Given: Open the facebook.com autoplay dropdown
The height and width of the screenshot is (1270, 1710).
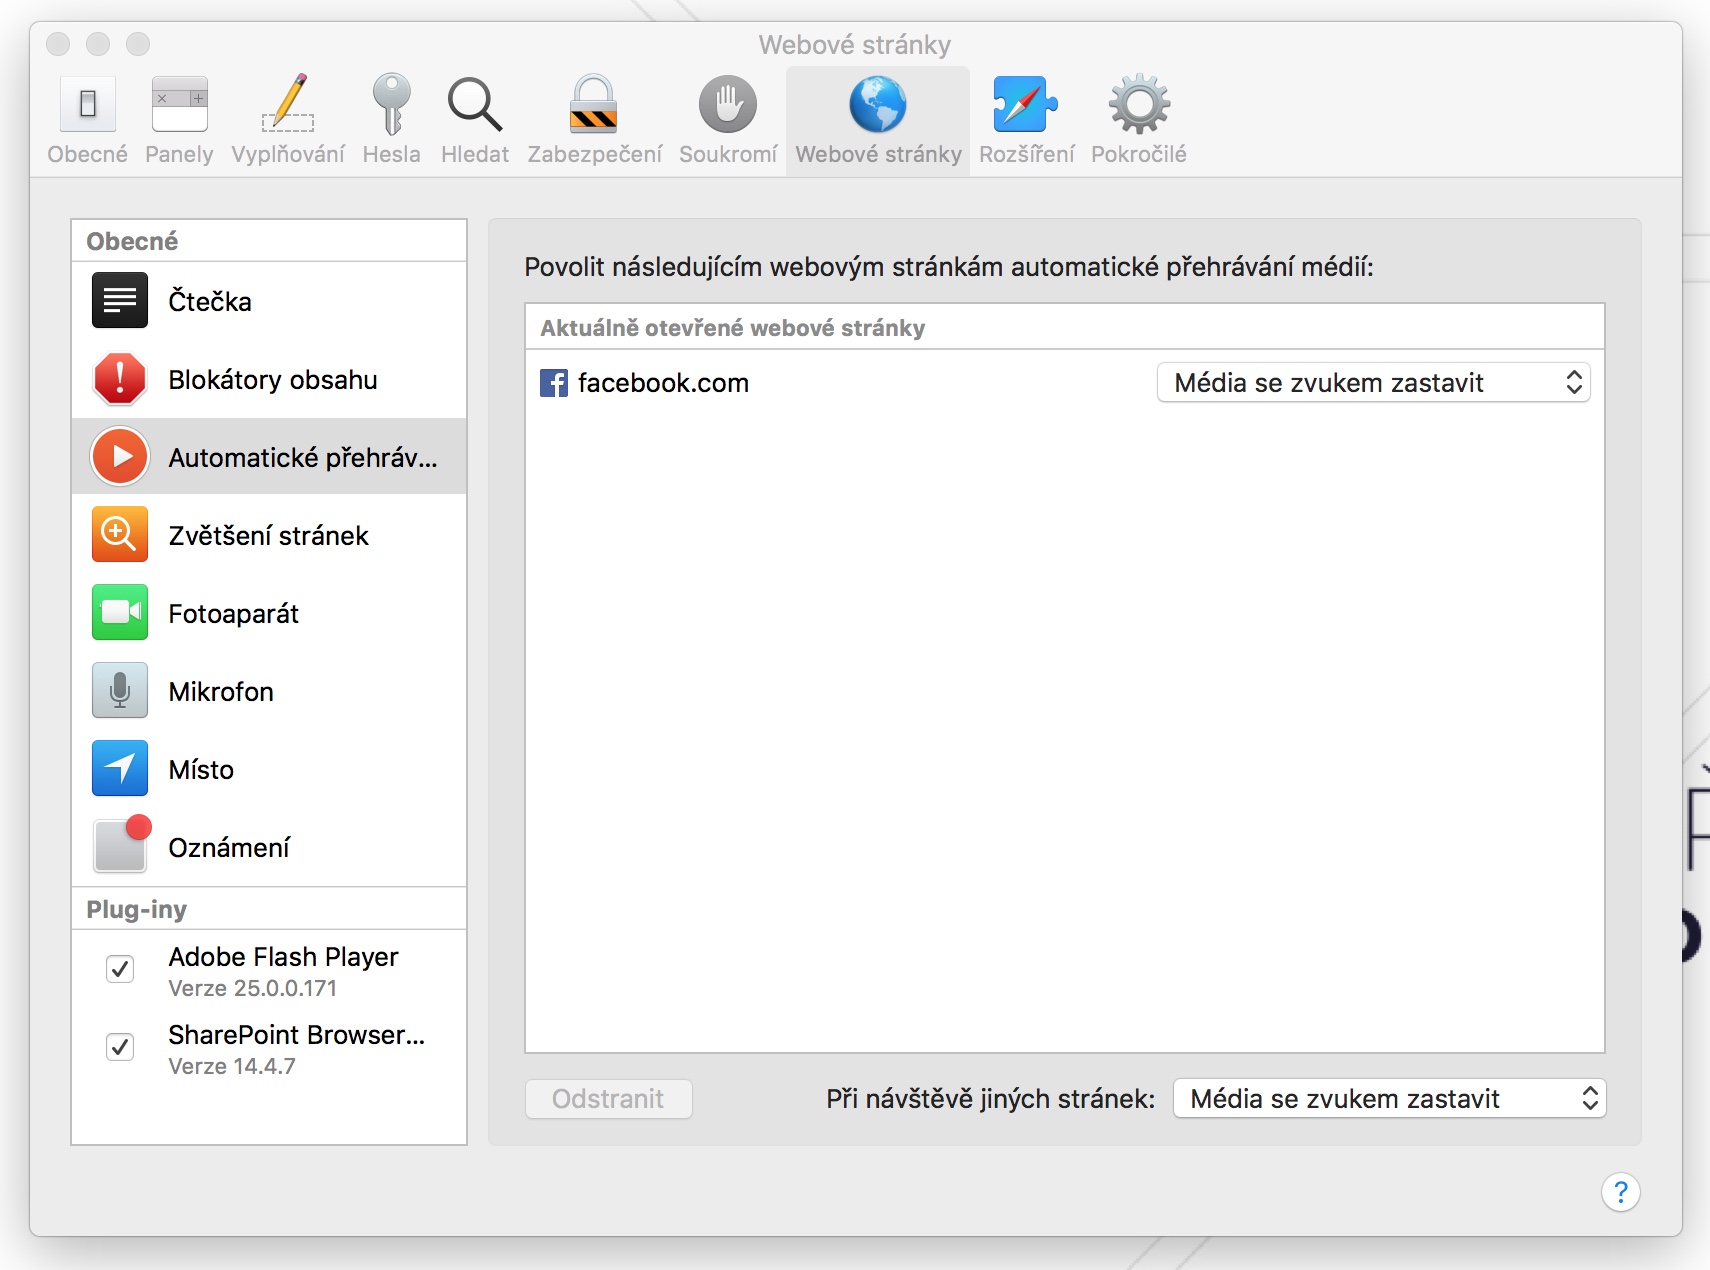Looking at the screenshot, I should (x=1374, y=383).
